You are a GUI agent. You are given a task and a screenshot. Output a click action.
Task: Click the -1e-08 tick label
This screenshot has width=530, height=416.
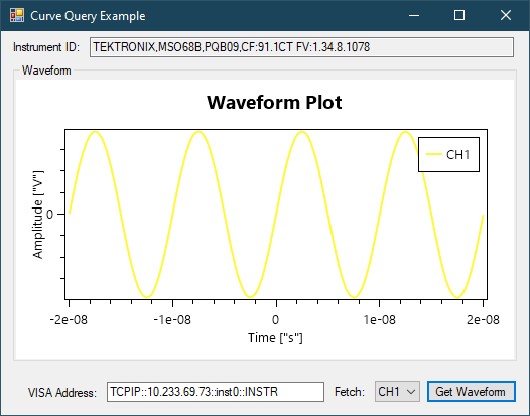click(172, 319)
